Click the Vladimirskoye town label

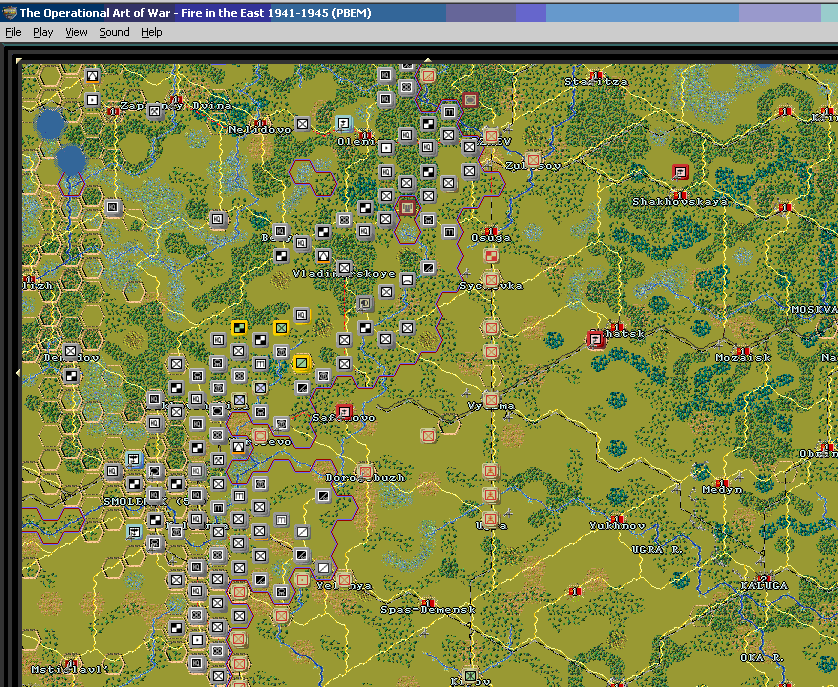344,274
